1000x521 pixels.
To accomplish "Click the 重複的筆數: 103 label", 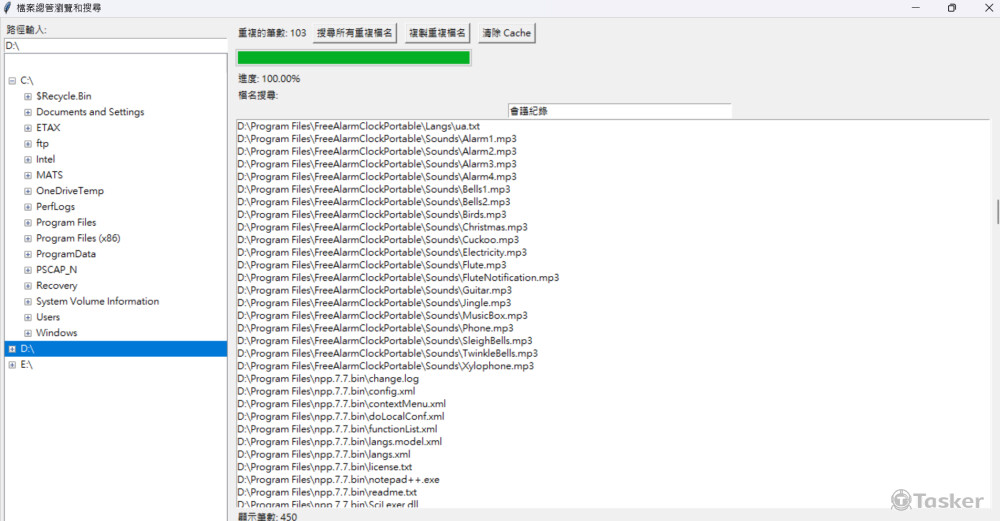I will pos(272,33).
